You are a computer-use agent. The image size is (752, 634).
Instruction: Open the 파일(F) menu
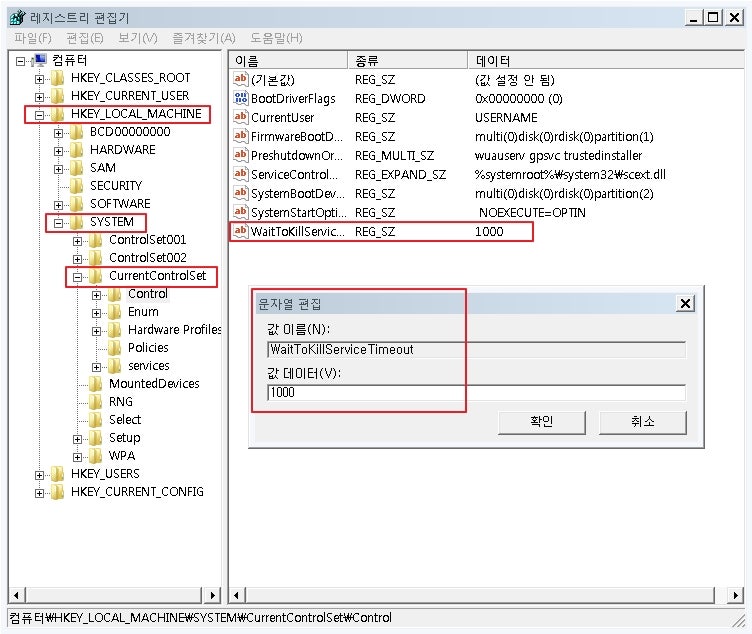(x=33, y=38)
